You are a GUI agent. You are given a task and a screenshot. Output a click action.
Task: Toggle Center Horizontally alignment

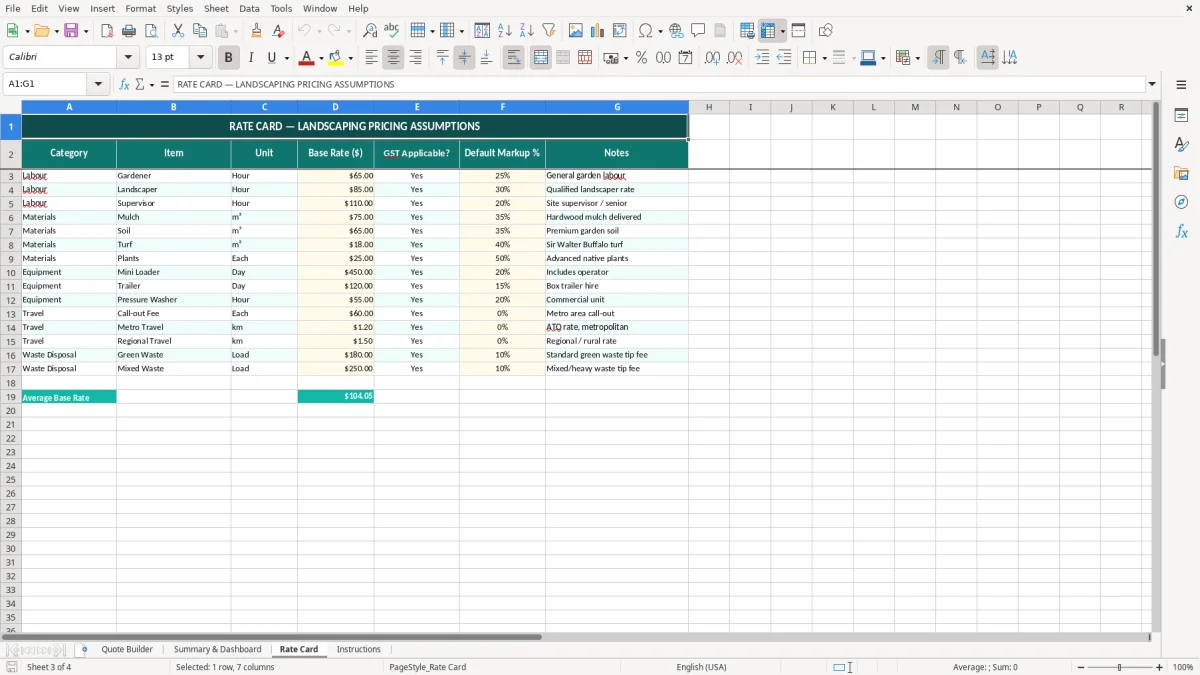393,58
